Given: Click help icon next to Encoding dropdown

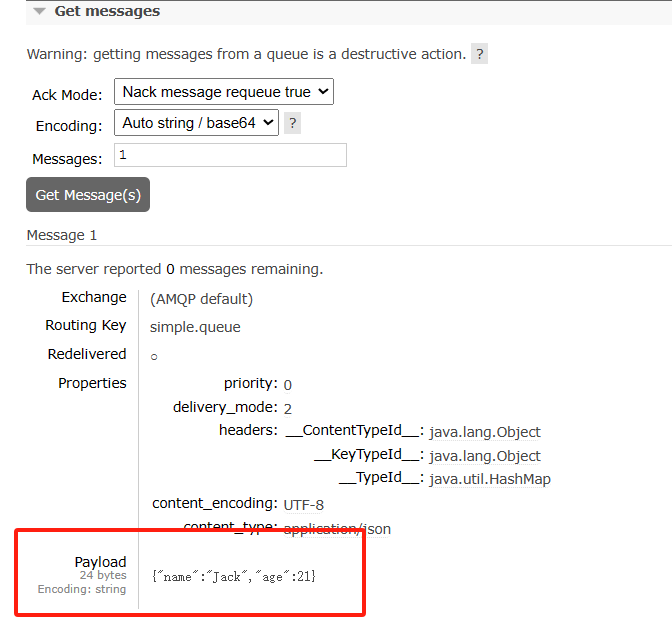Looking at the screenshot, I should 292,124.
